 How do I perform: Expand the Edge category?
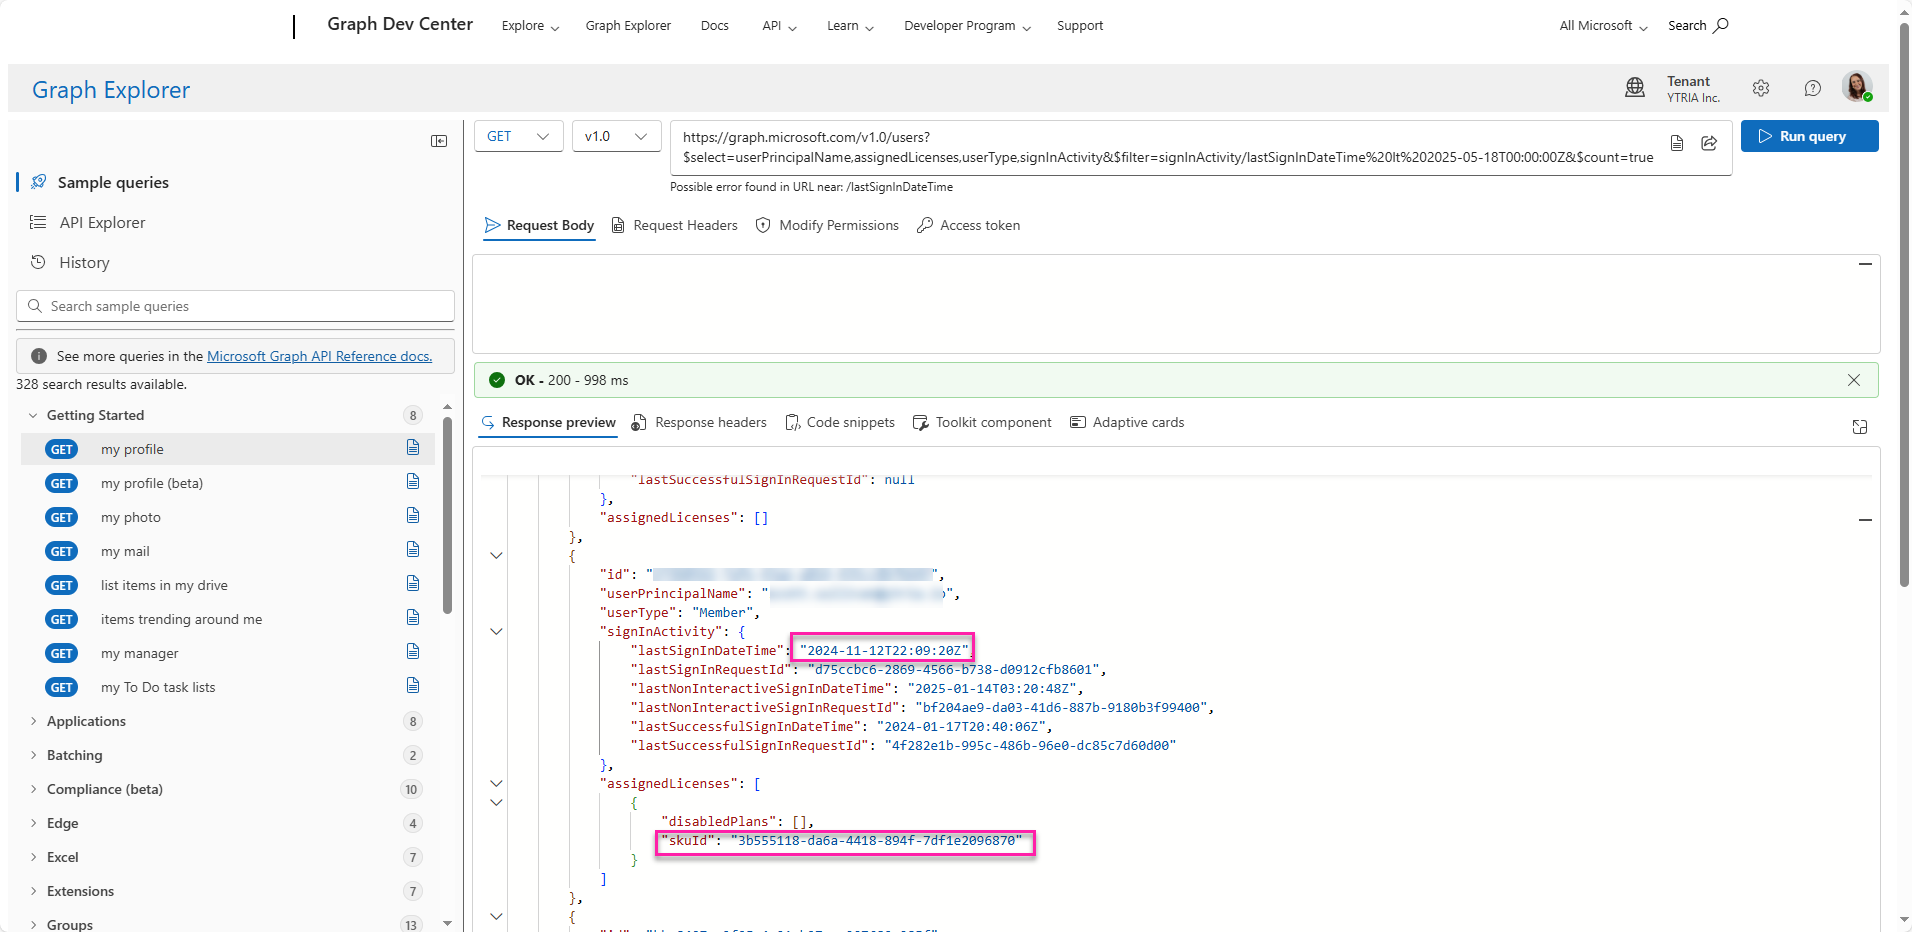33,823
